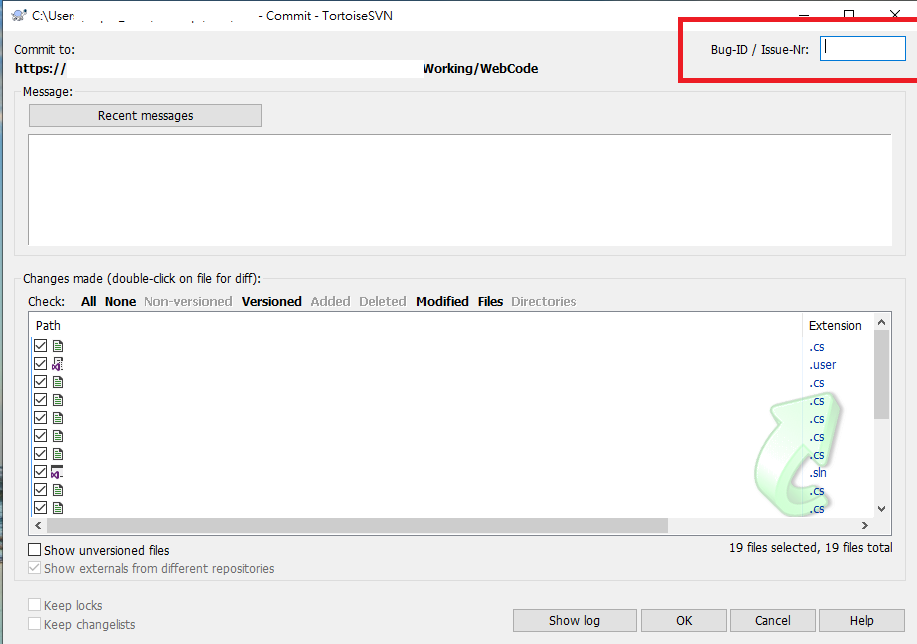Screen dimensions: 917x644
Task: Minimize the Commit dialog window
Action: (x=804, y=15)
